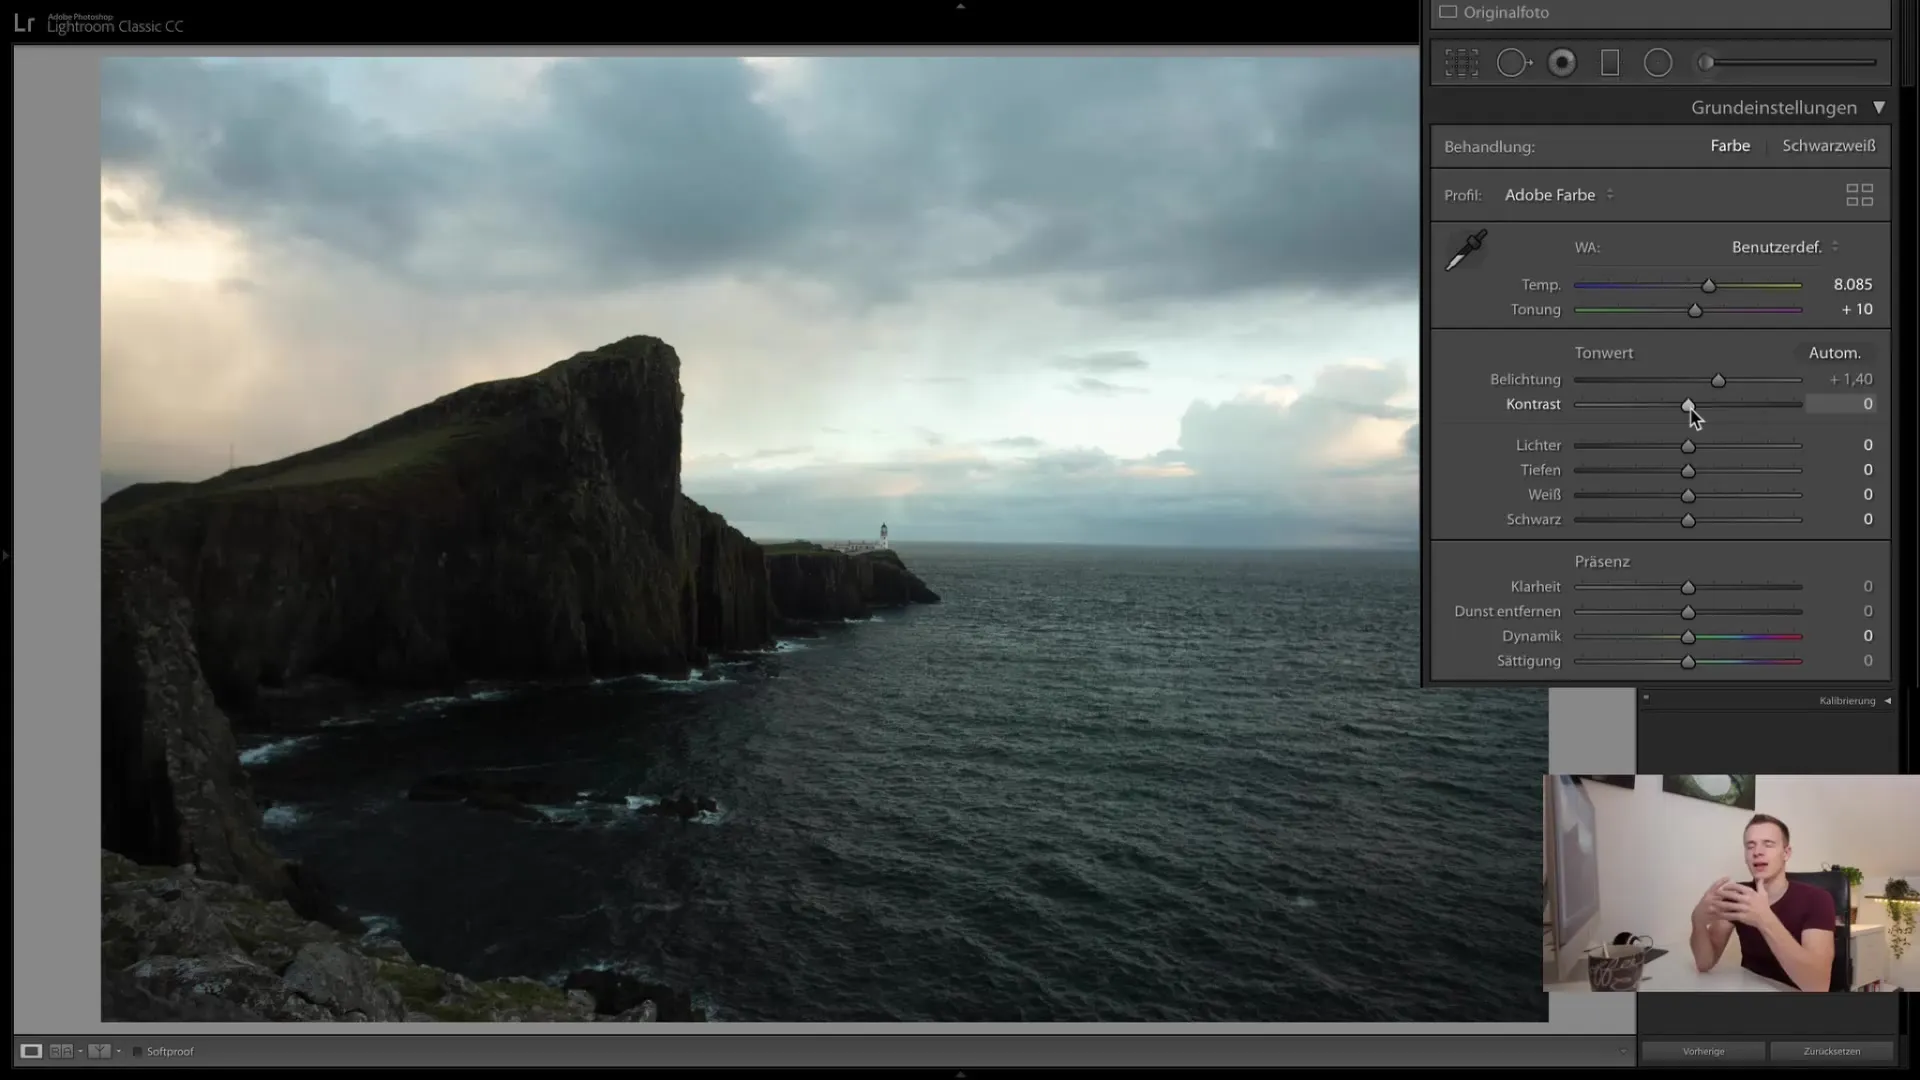The image size is (1920, 1080).
Task: Toggle the before/after comparison view
Action: [x=99, y=1051]
